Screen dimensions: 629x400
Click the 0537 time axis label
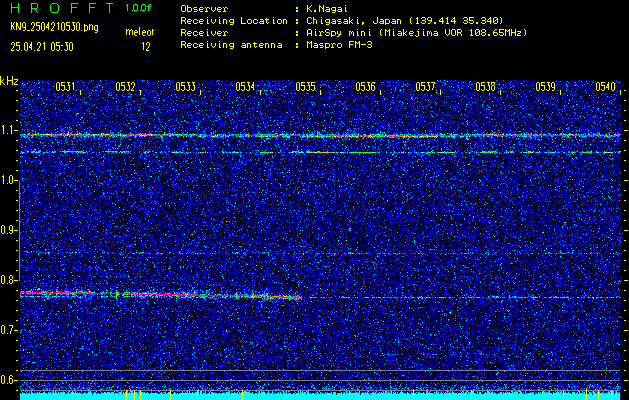click(425, 87)
